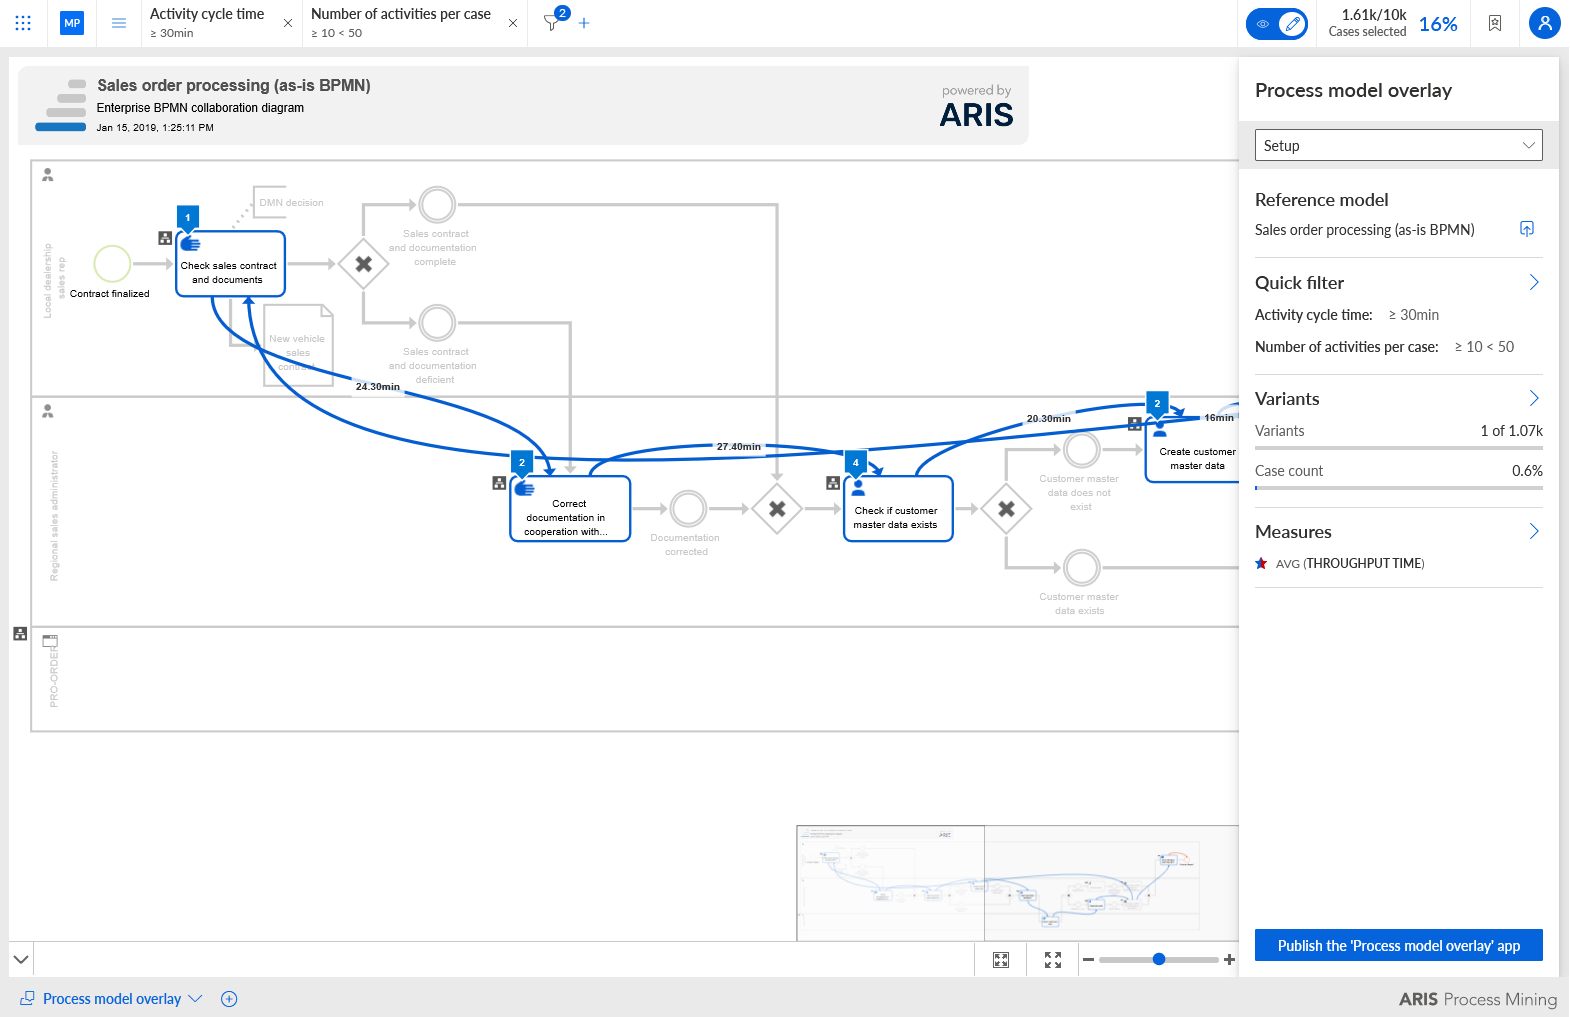The width and height of the screenshot is (1570, 1017).
Task: Expand the Measures section
Action: pyautogui.click(x=1534, y=532)
